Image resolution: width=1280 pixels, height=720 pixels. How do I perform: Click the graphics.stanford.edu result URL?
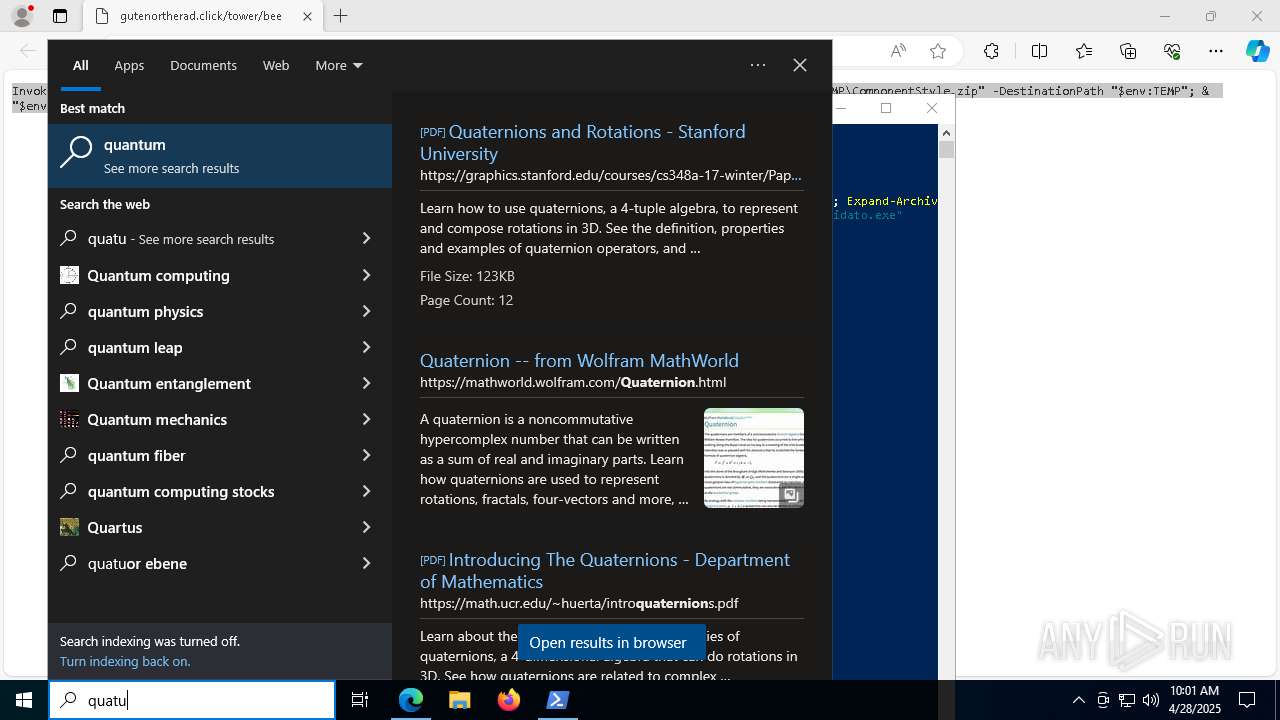click(610, 175)
